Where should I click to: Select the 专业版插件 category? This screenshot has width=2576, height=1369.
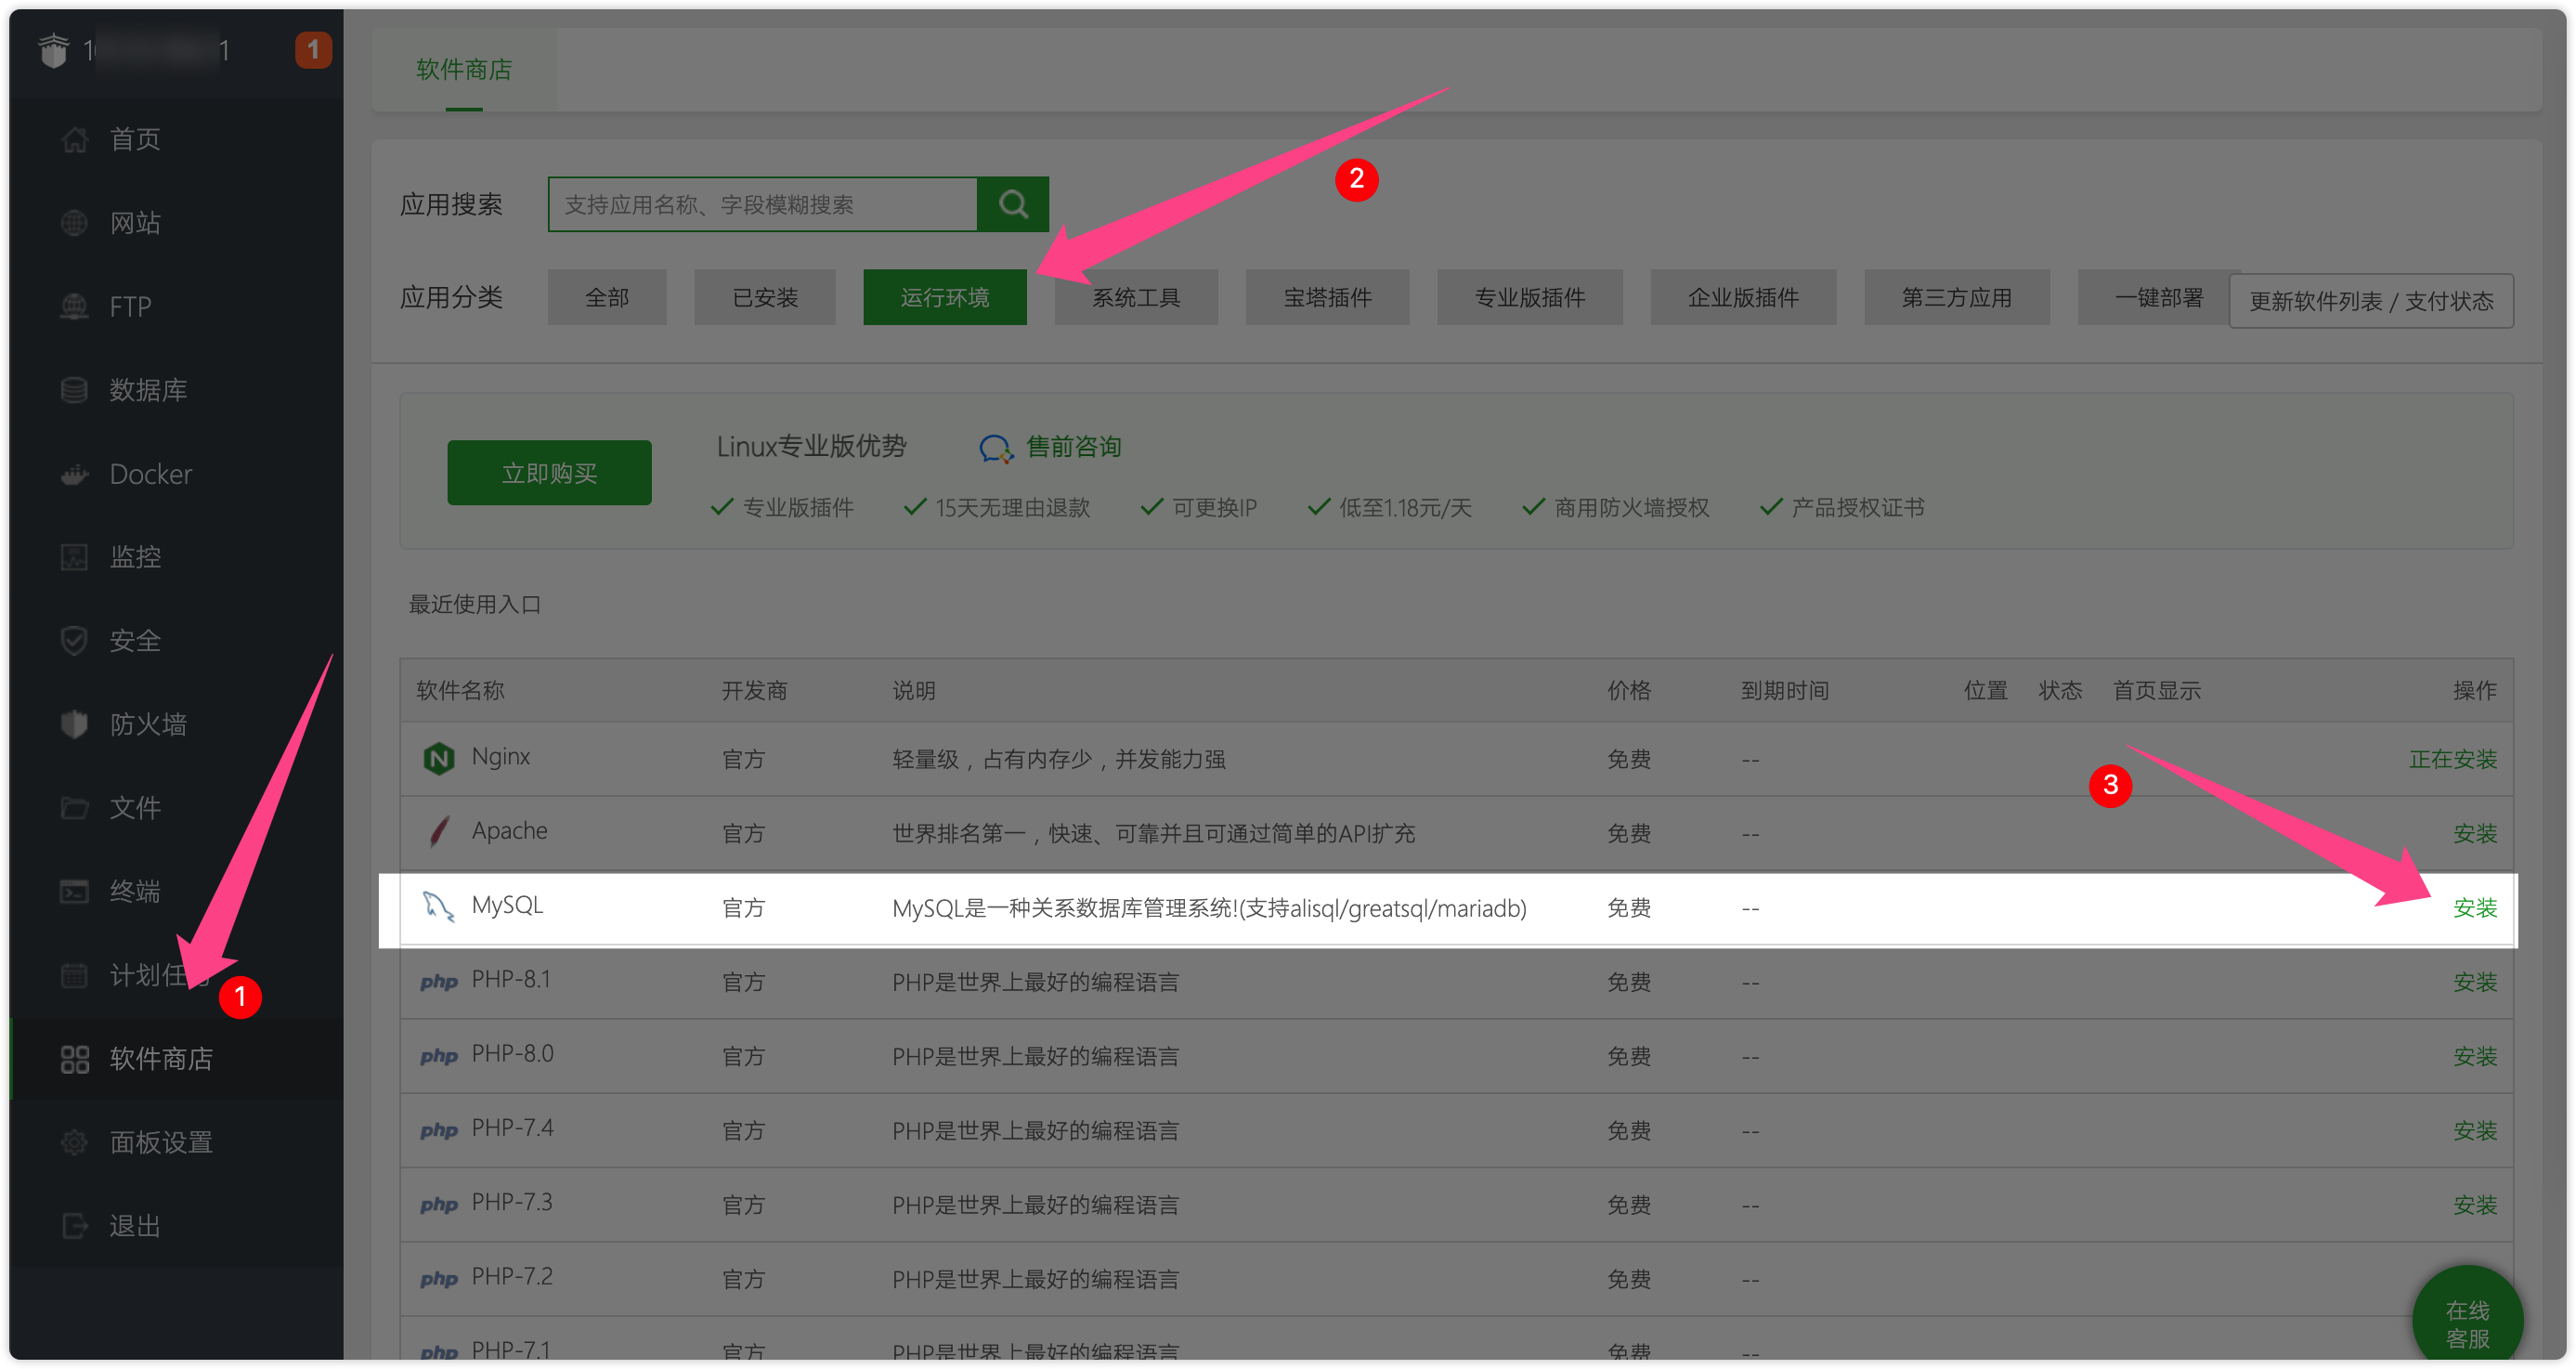tap(1530, 297)
